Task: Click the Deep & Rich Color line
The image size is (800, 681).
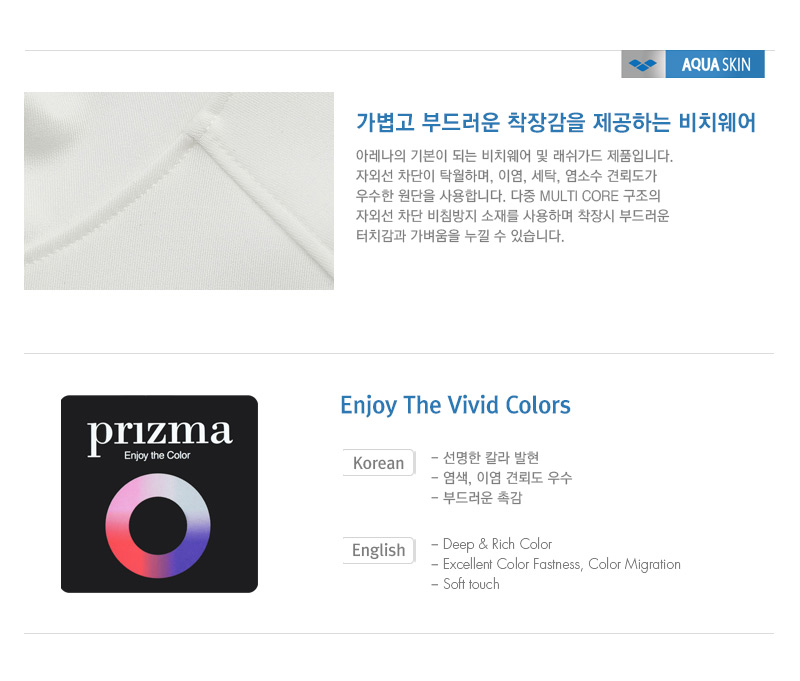Action: coord(492,544)
